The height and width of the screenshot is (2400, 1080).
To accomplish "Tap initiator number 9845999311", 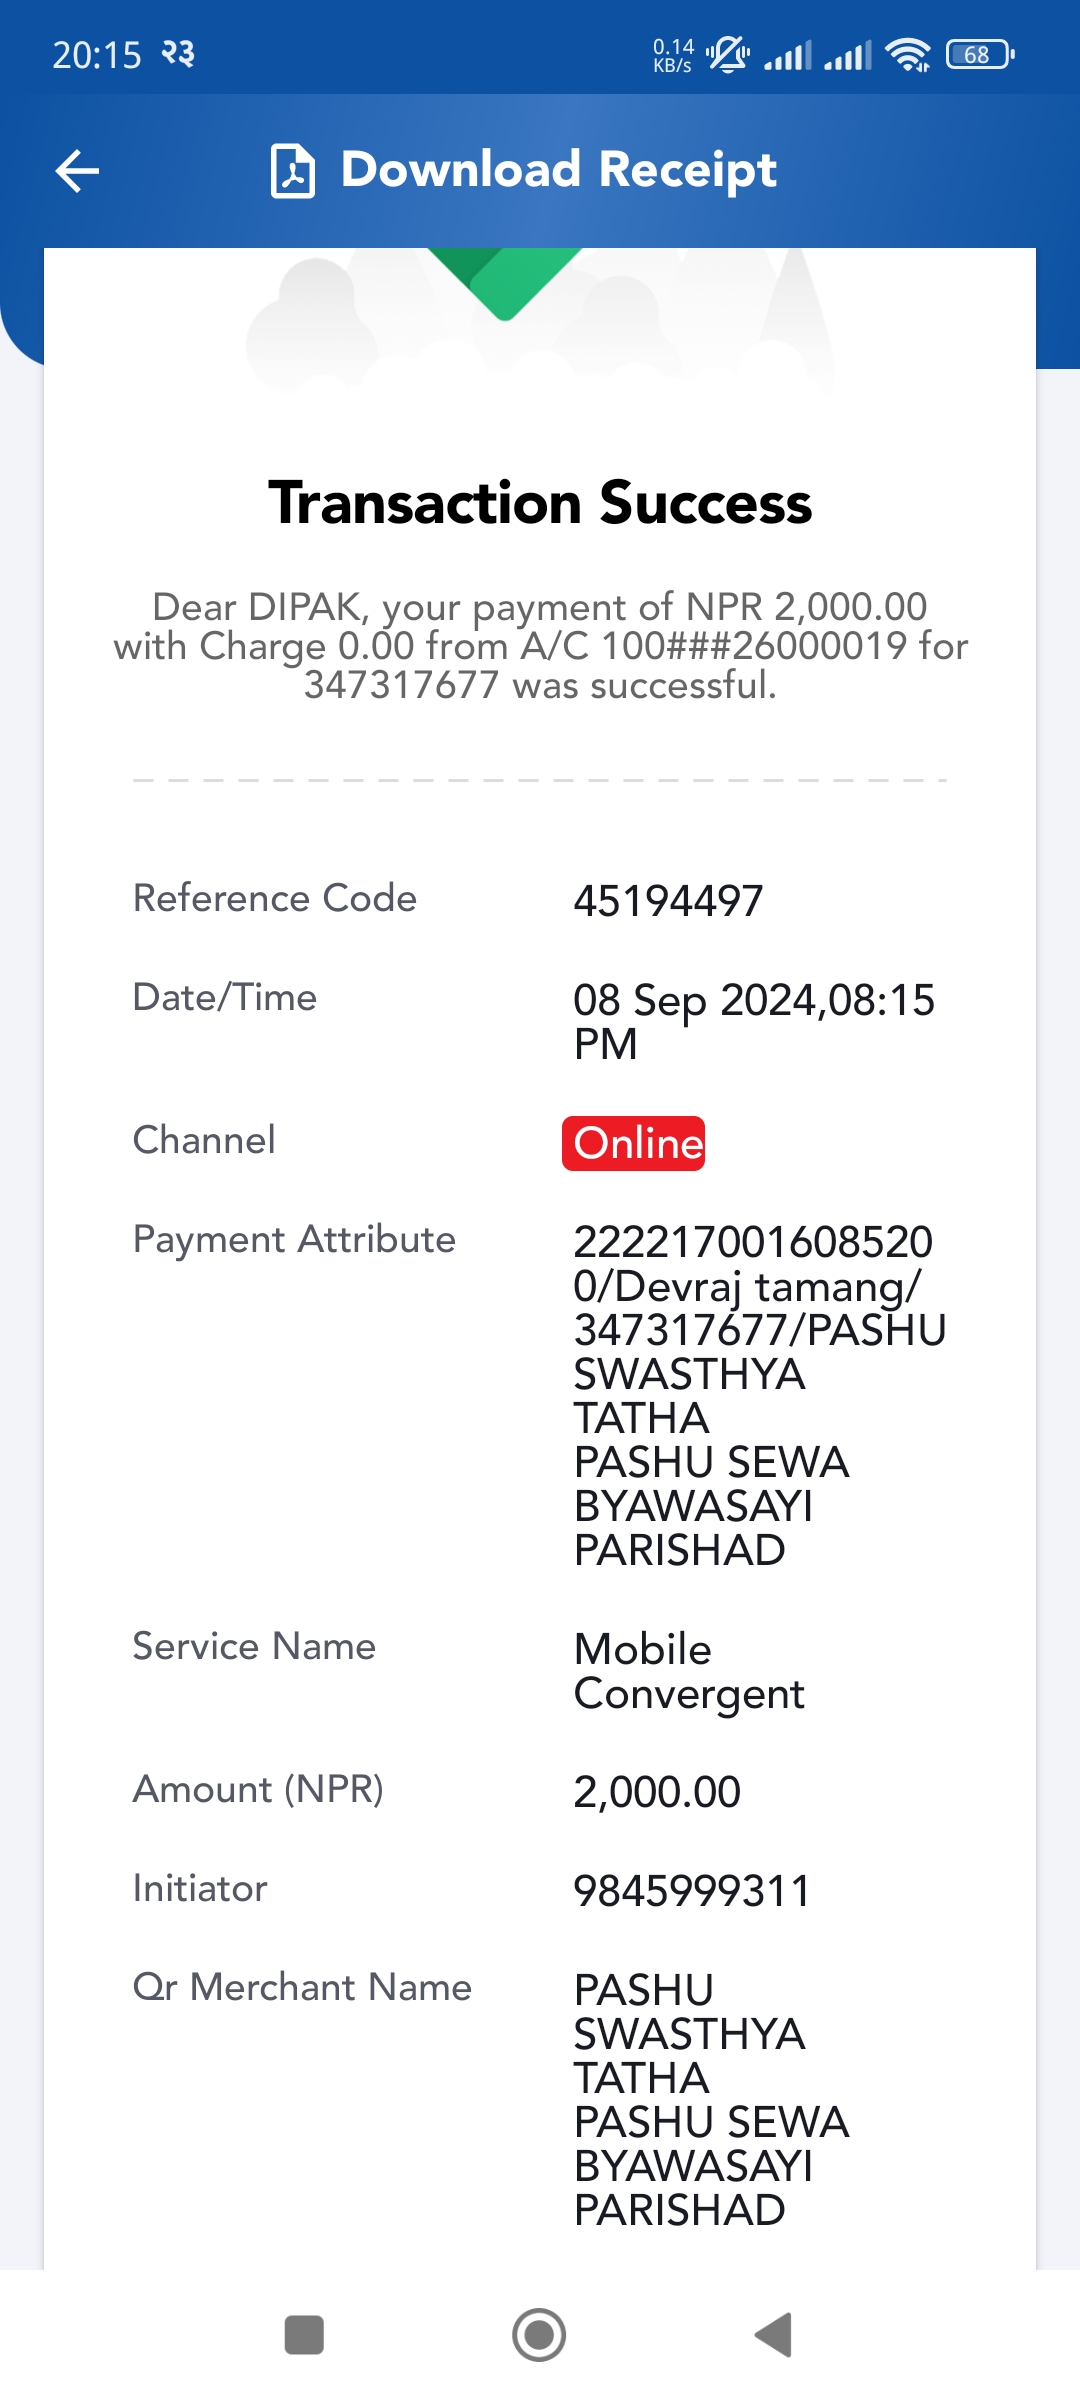I will click(692, 1891).
